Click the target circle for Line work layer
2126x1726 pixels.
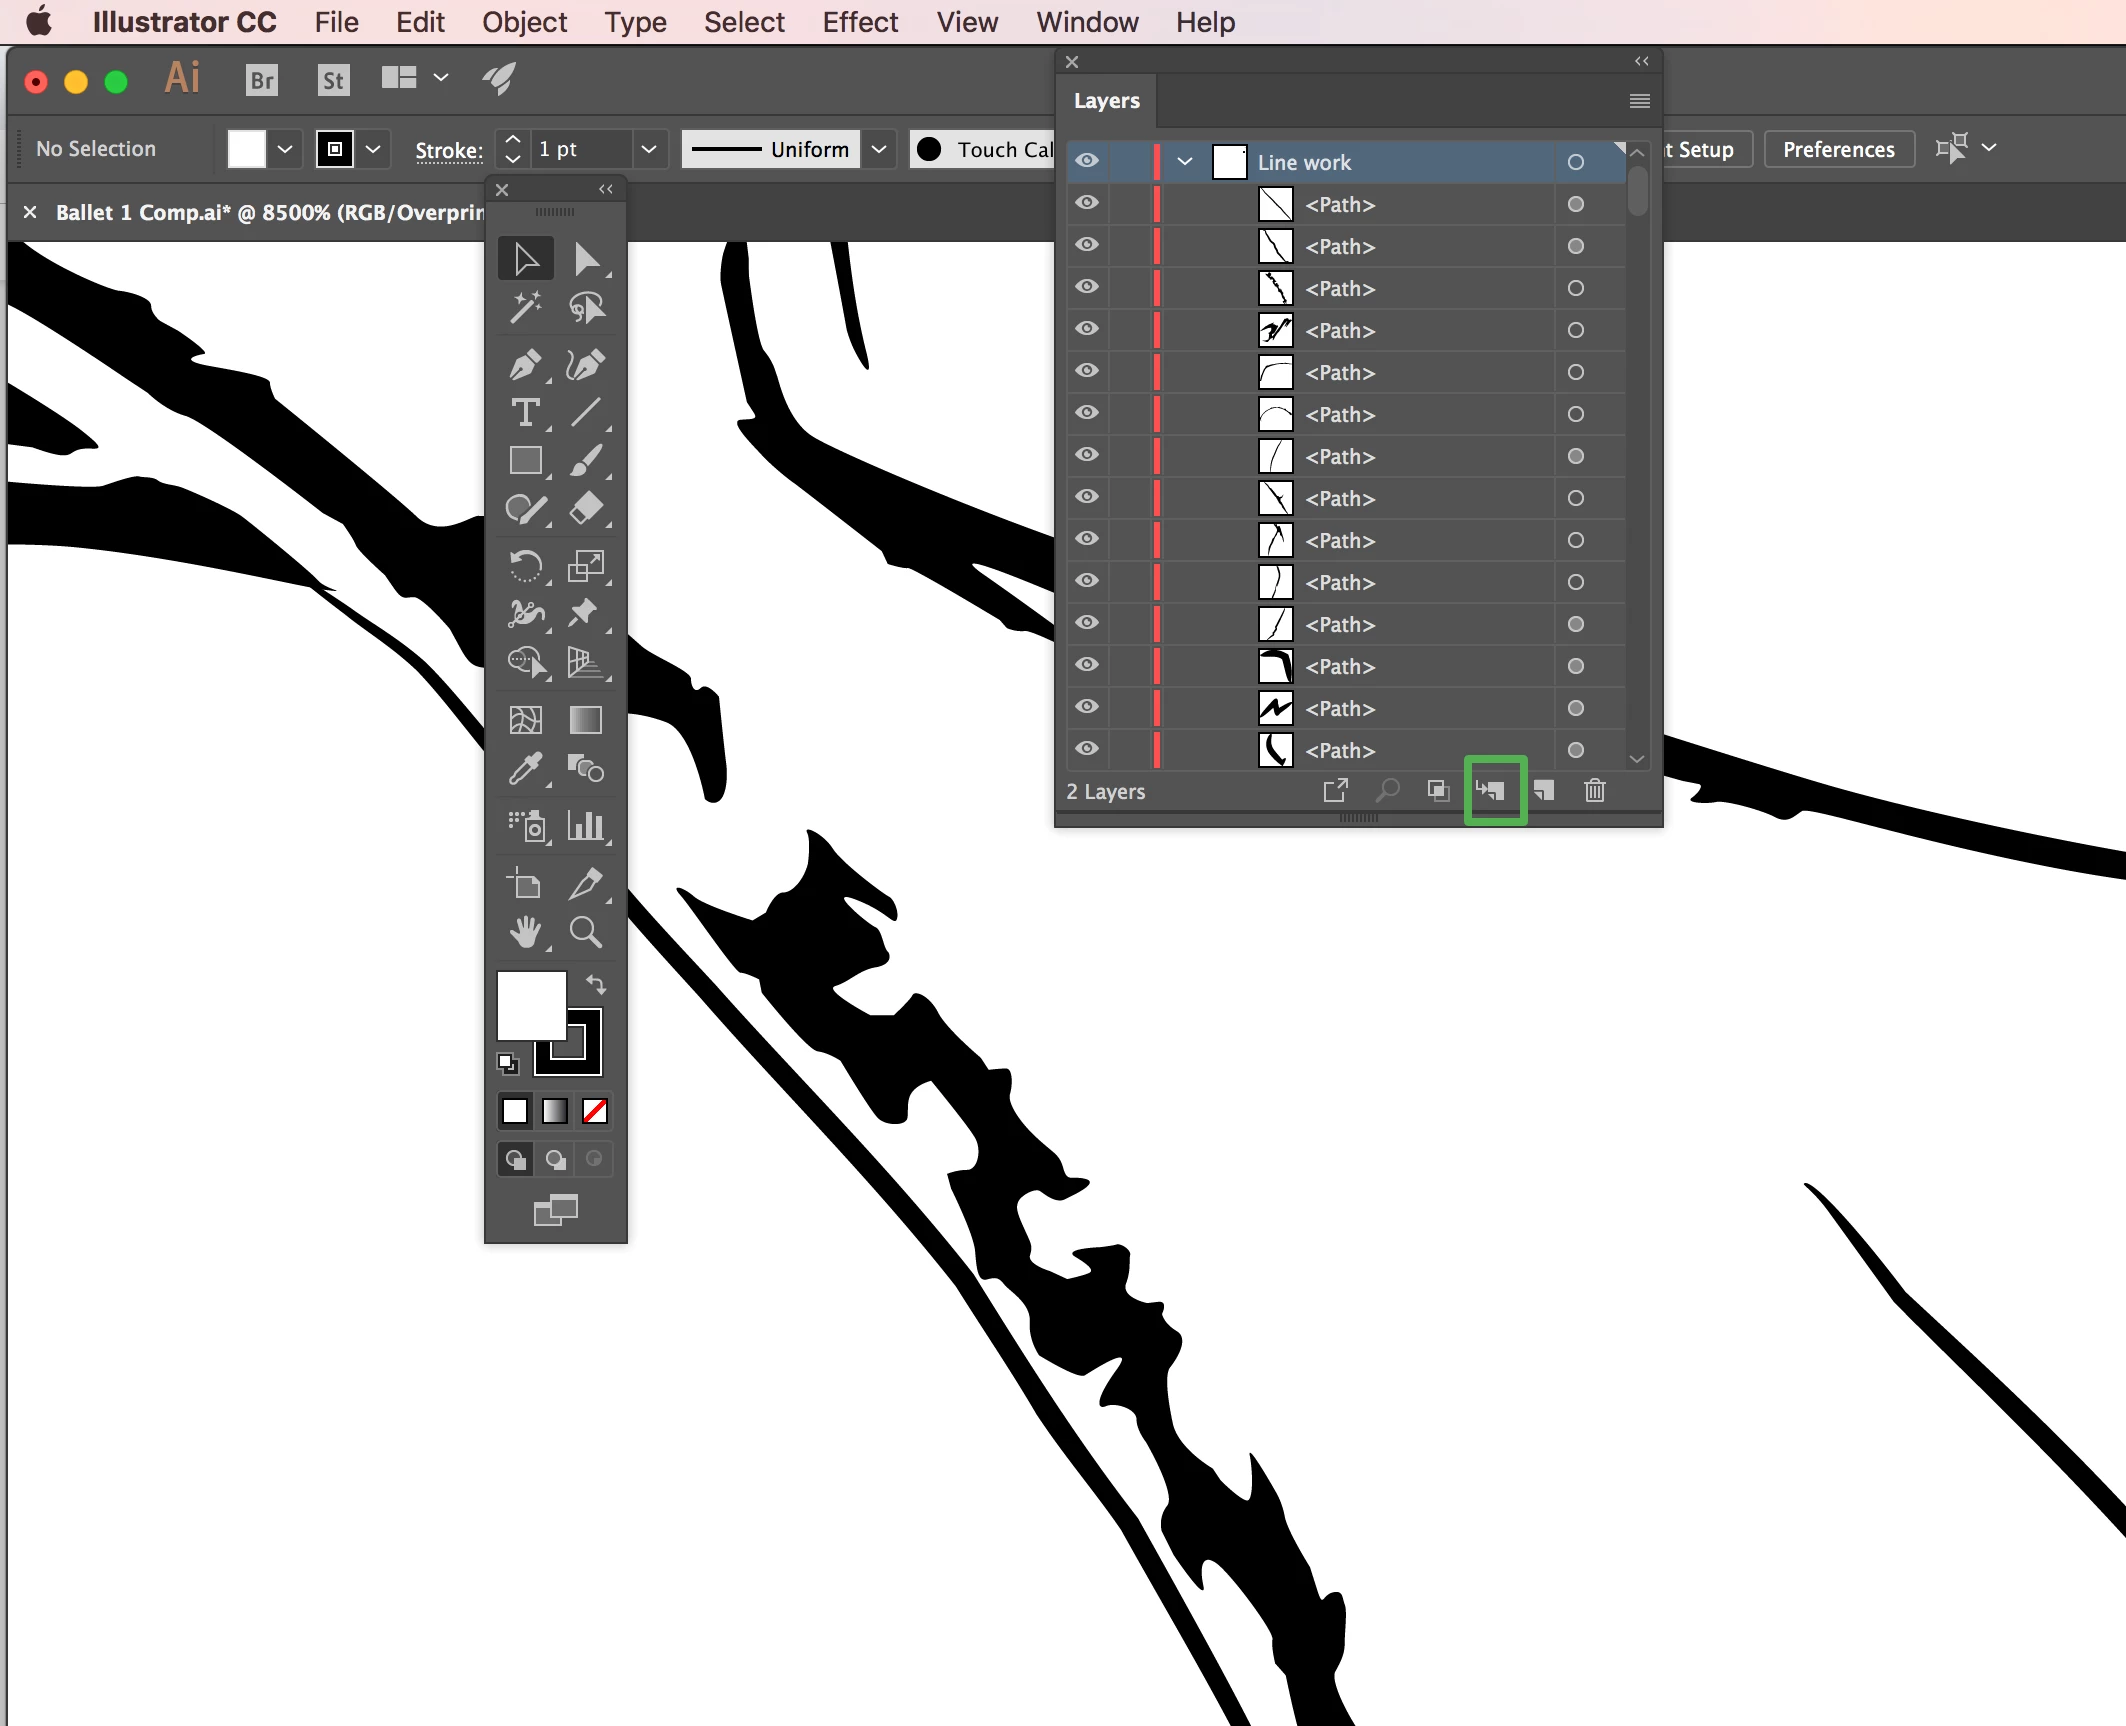(x=1576, y=162)
